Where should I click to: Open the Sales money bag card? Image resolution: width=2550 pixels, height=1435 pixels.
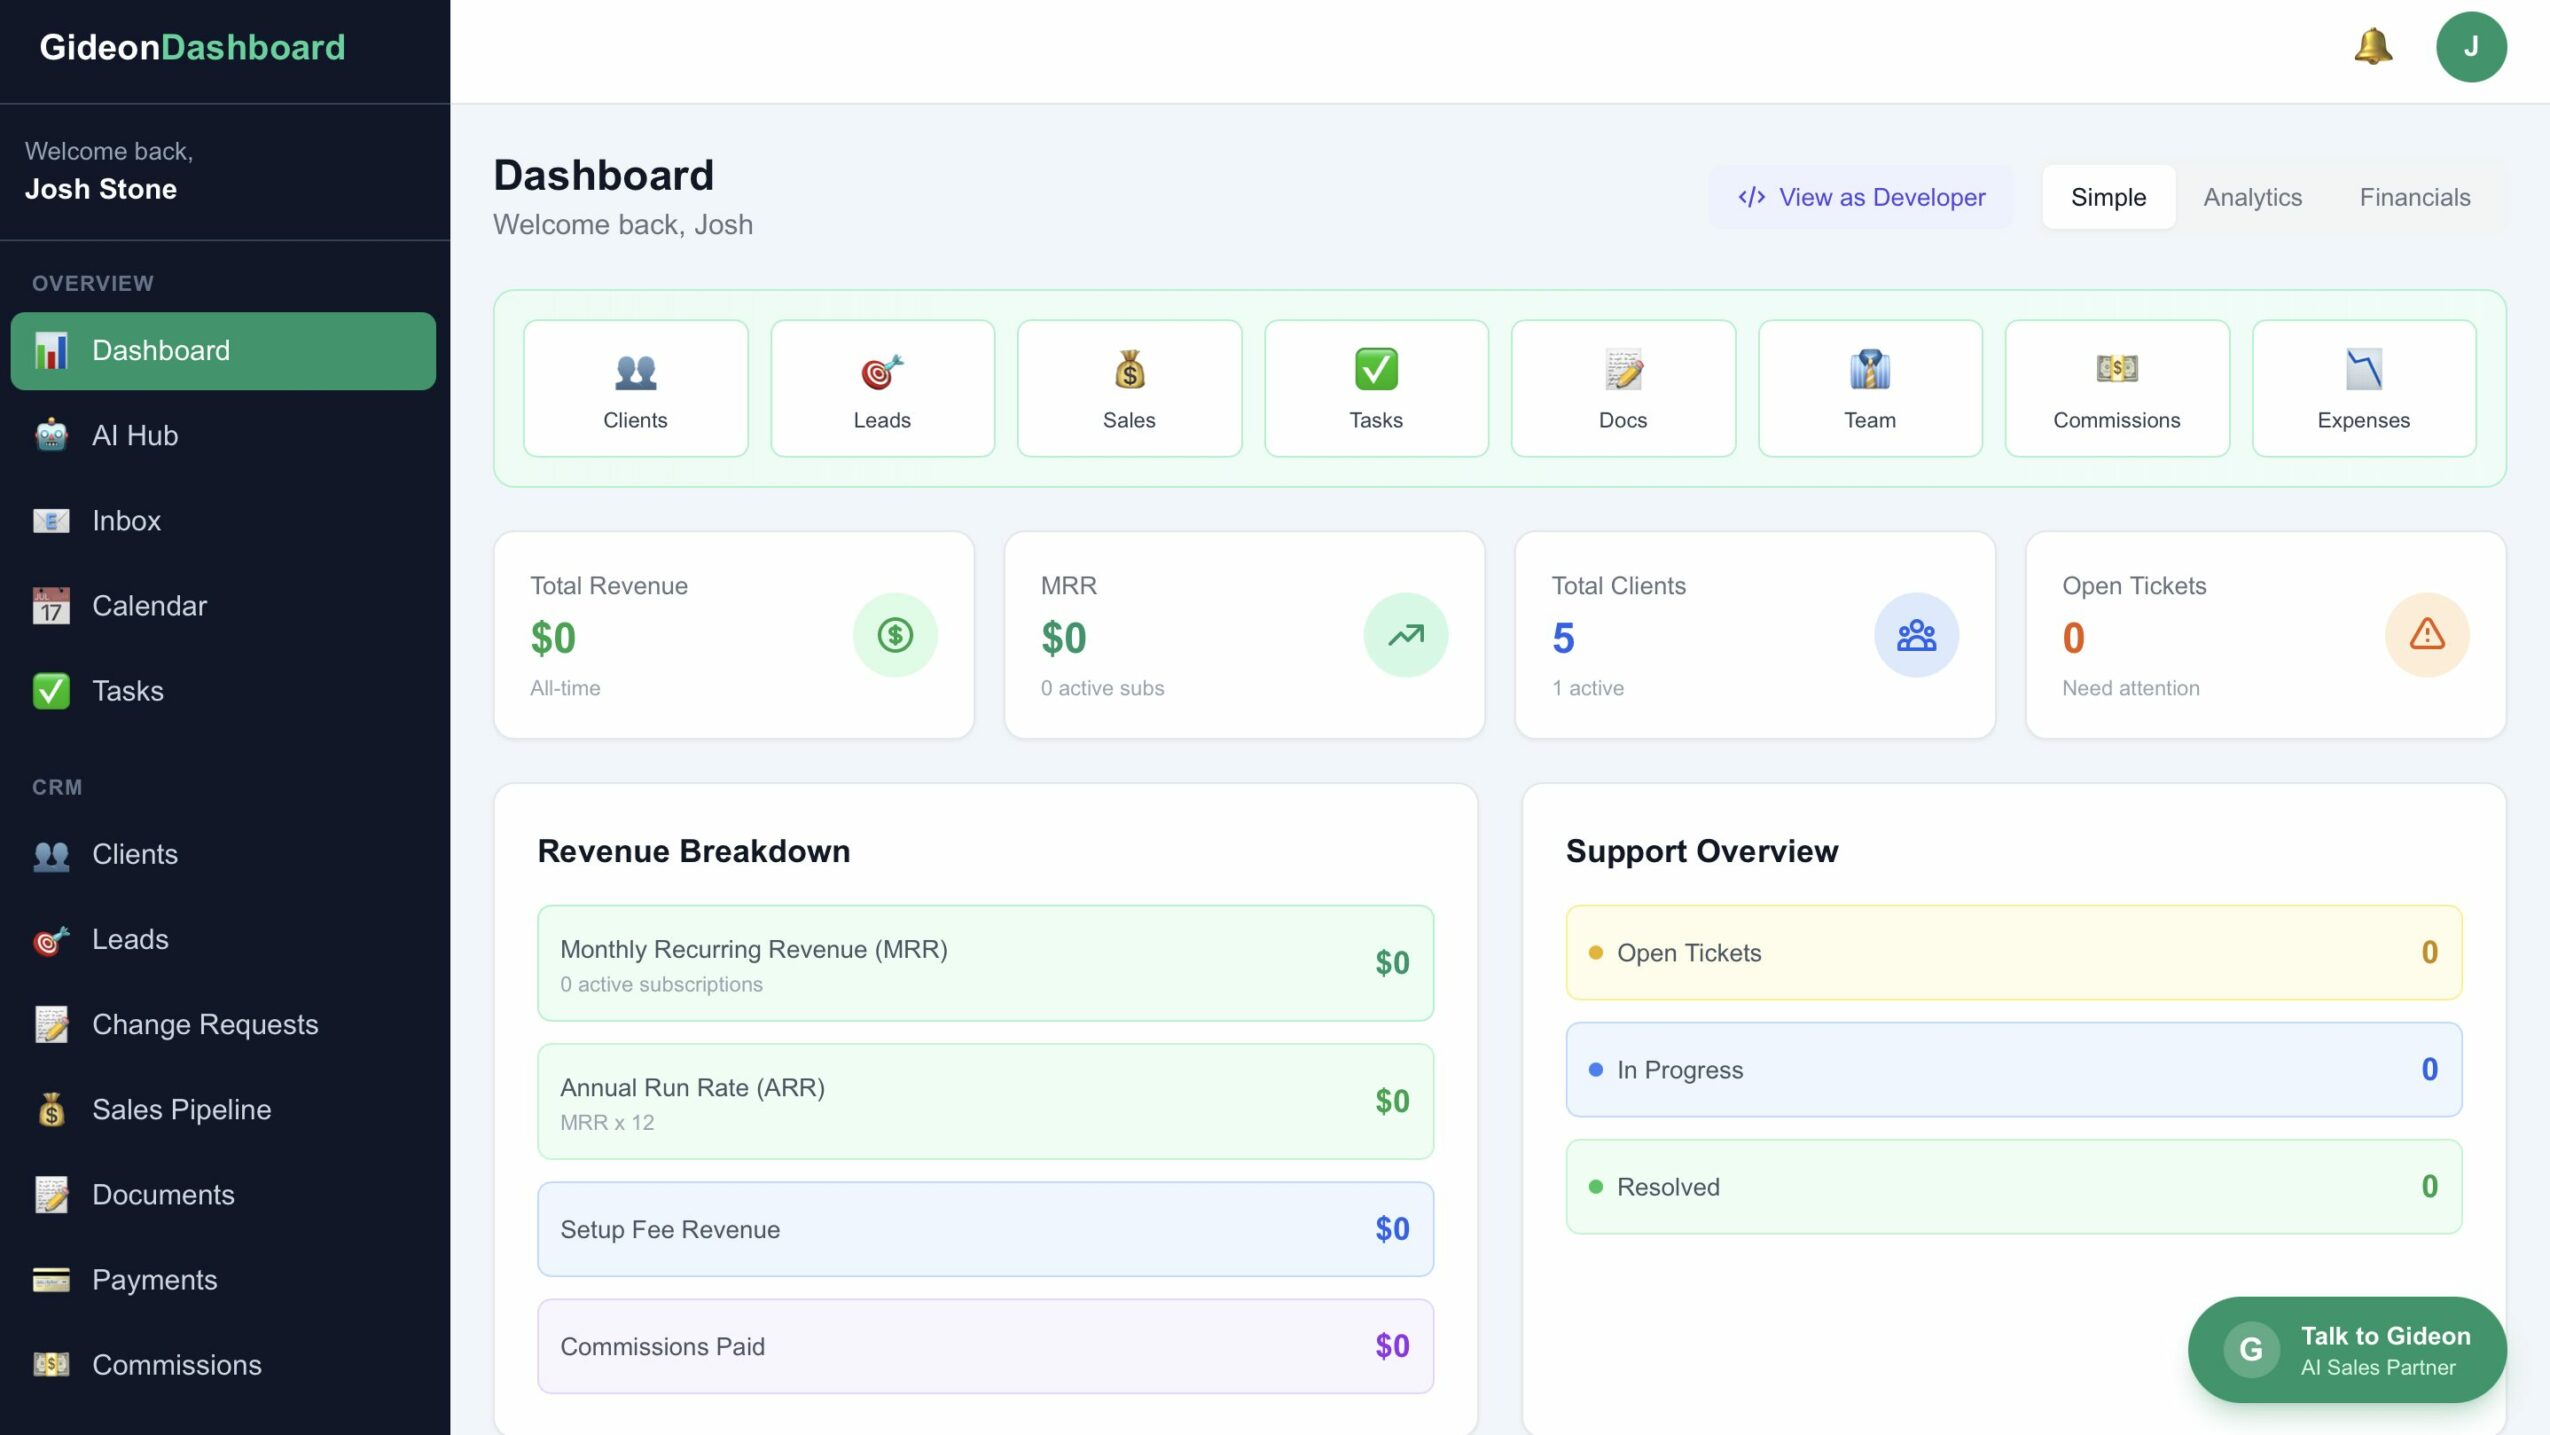point(1129,388)
